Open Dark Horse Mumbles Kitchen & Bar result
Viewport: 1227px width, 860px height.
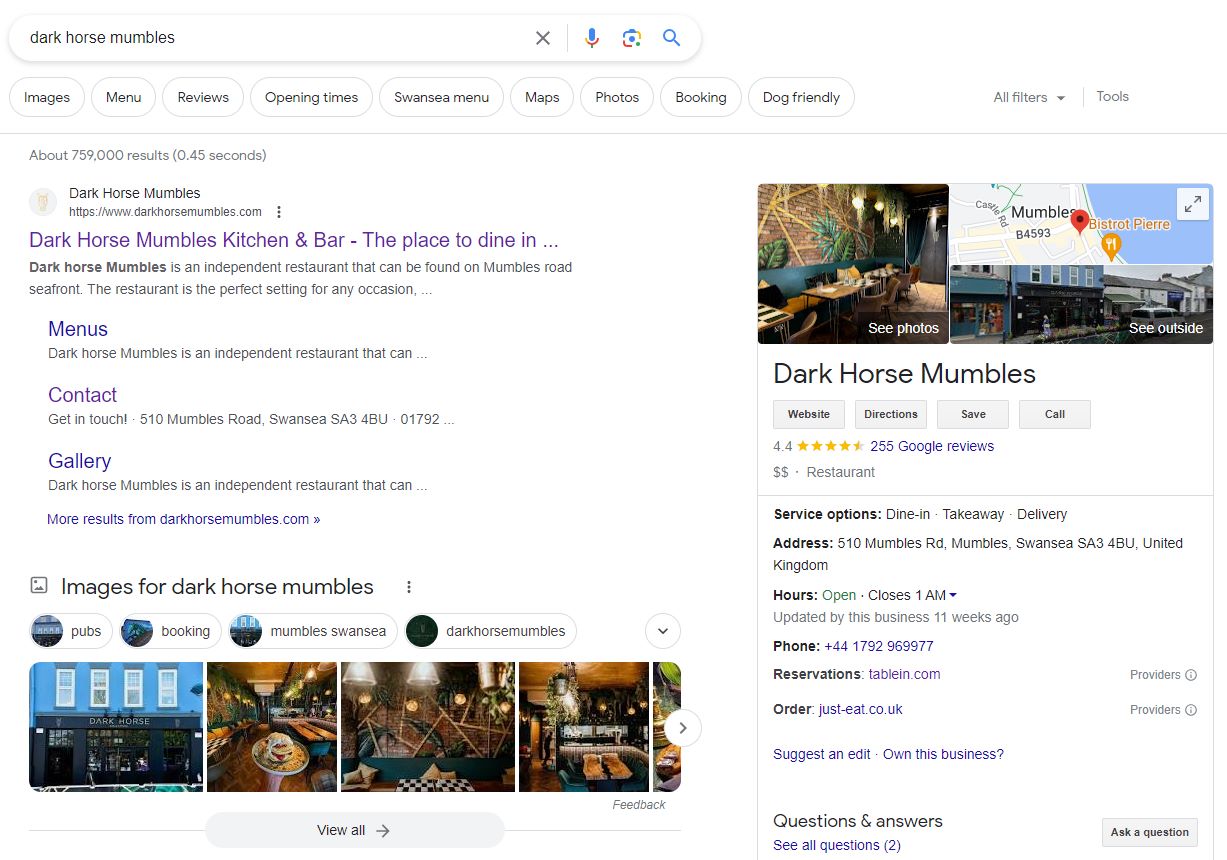pyautogui.click(x=294, y=240)
